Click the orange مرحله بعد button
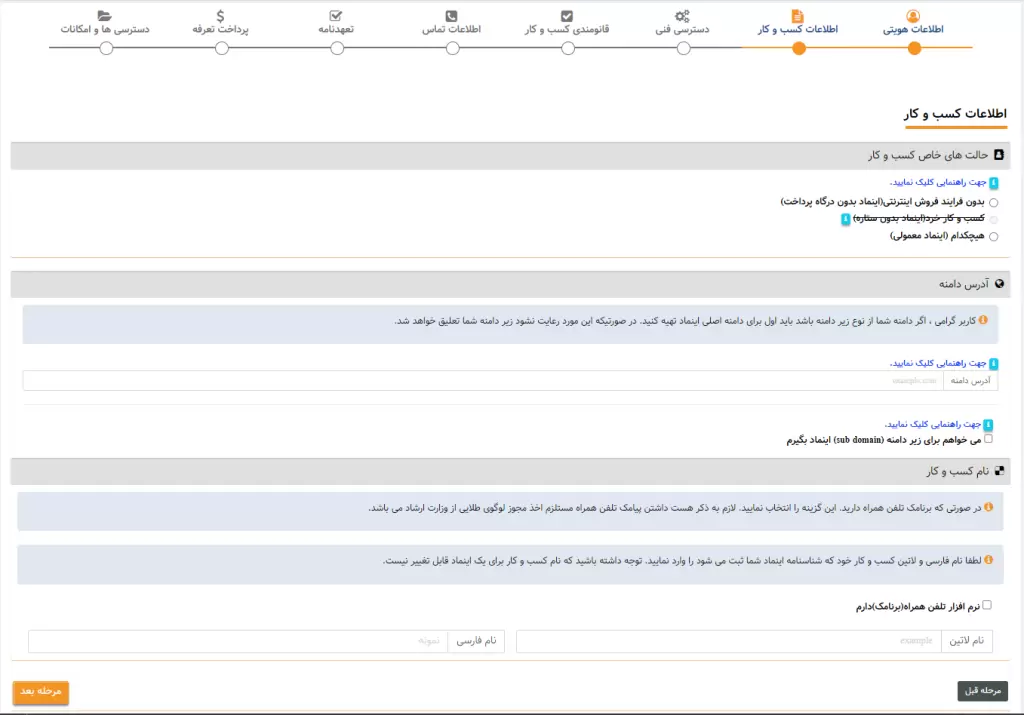Screen dimensions: 1024x715 click(x=40, y=692)
